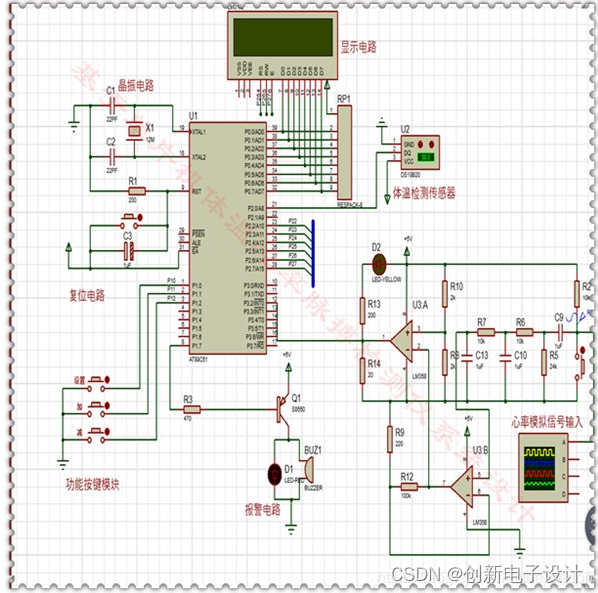This screenshot has width=598, height=593.
Task: Click the 体温检测传感器 label
Action: (x=424, y=193)
